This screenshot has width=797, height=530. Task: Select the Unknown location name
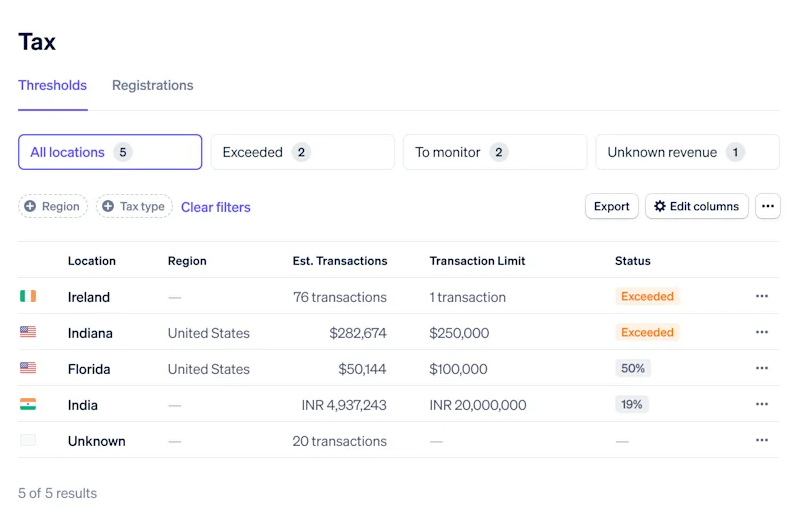point(97,442)
